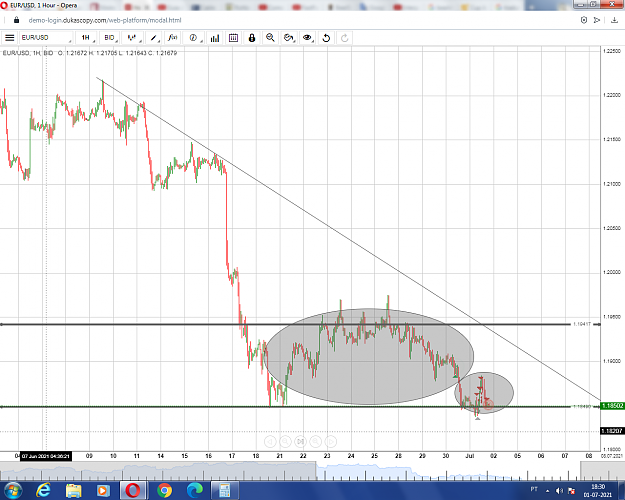Click the taskbar clock 18:30
The image size is (625, 500).
click(598, 487)
